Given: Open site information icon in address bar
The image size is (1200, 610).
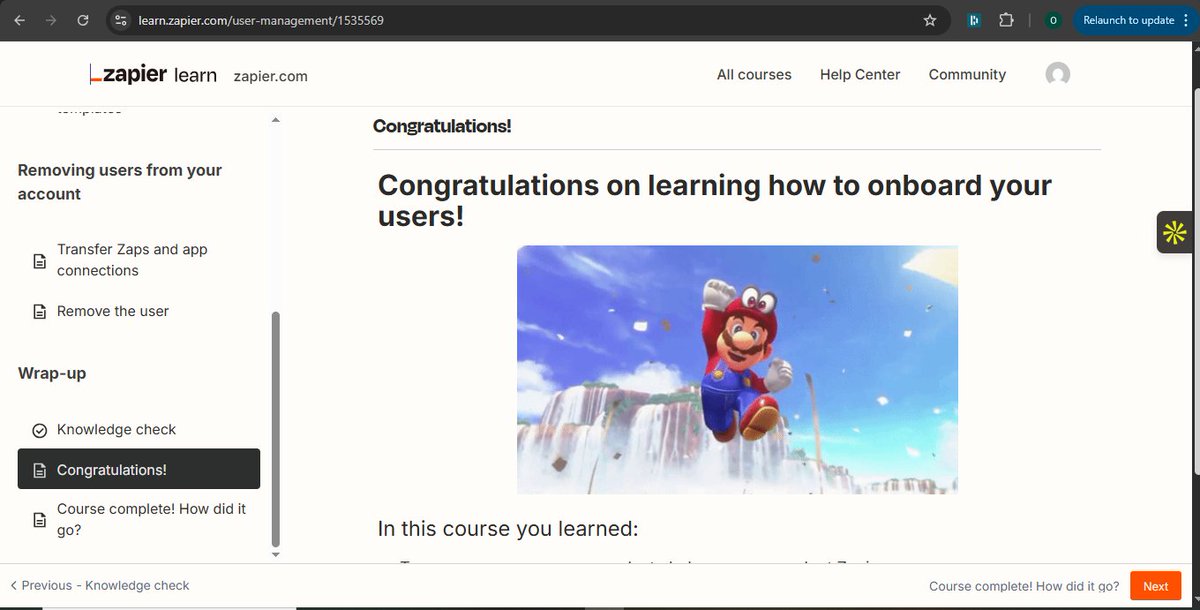Looking at the screenshot, I should coord(120,20).
